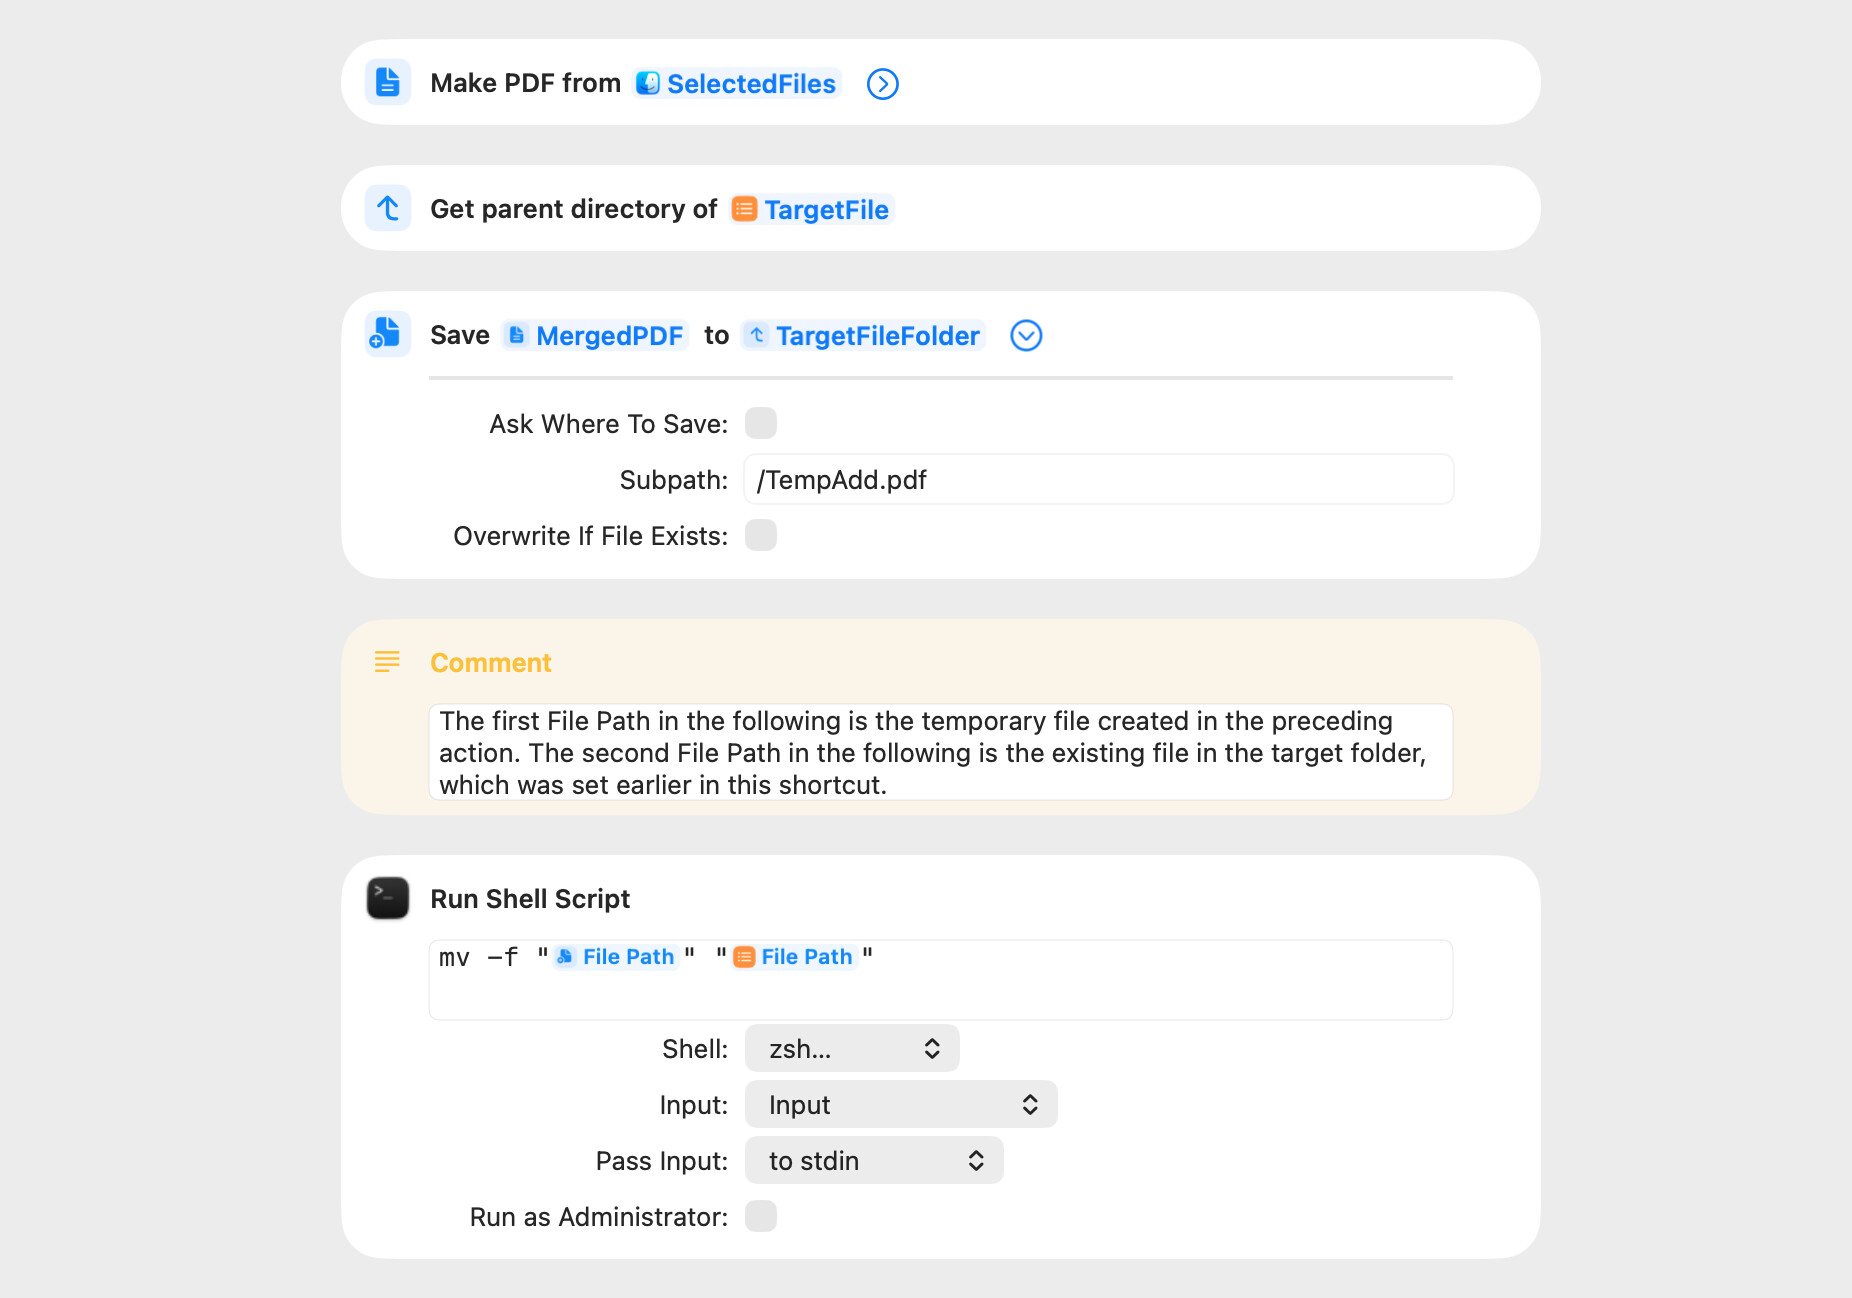
Task: Click the TargetFileFolder destination token
Action: [864, 336]
